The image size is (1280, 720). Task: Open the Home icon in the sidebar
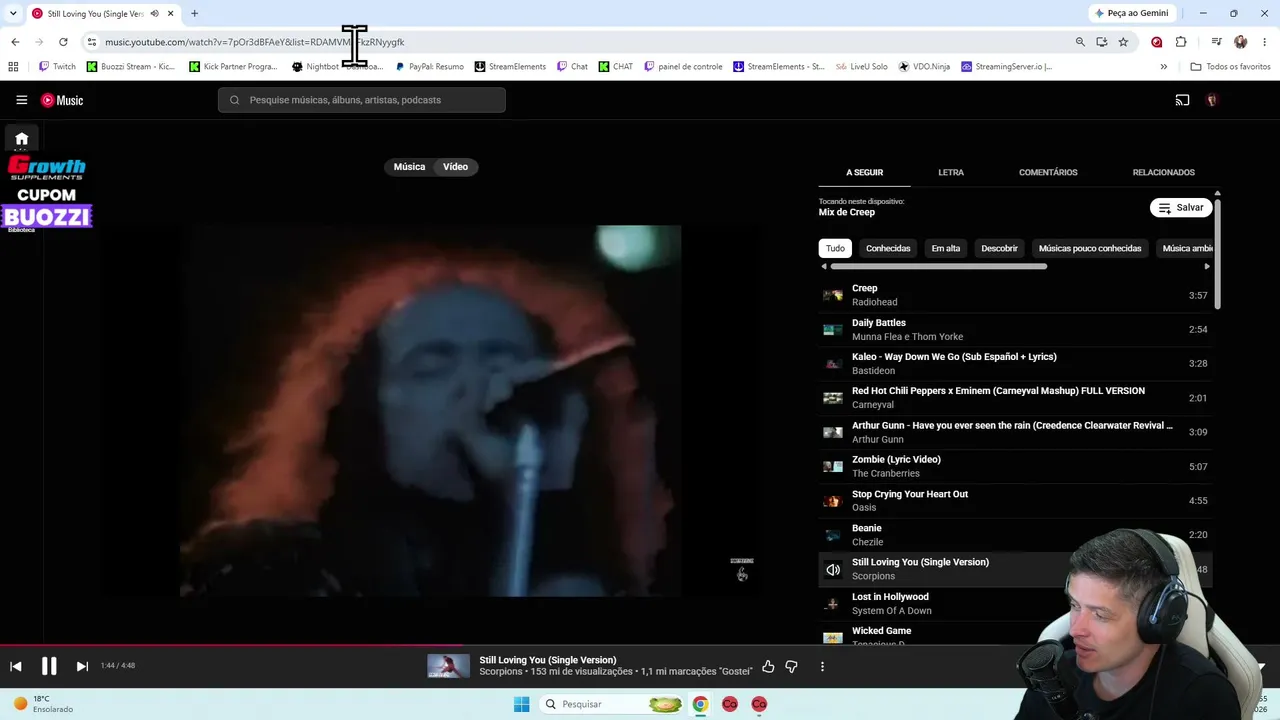tap(21, 139)
